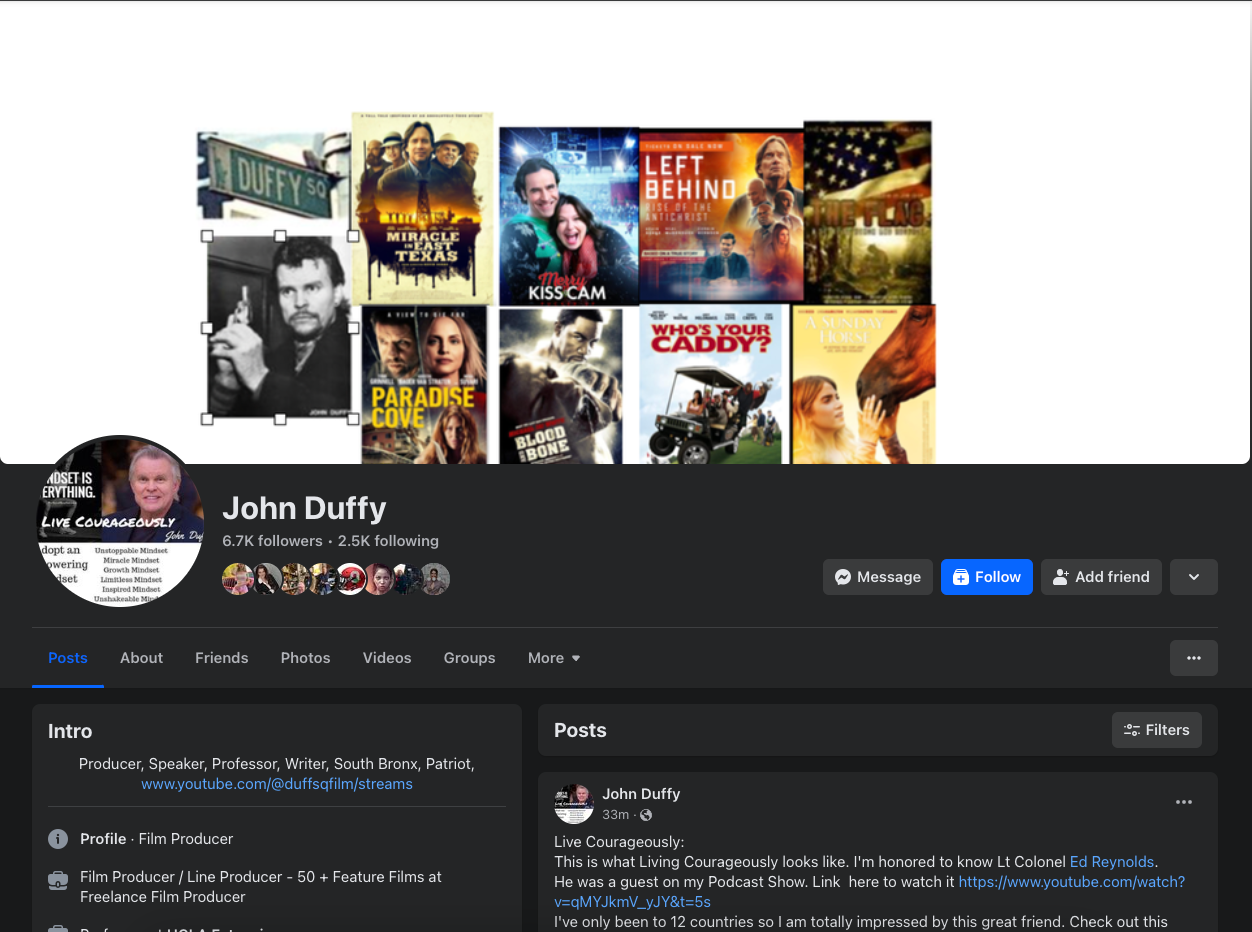This screenshot has height=932, width=1252.
Task: Open the three-dot menu in tab bar
Action: [1193, 658]
